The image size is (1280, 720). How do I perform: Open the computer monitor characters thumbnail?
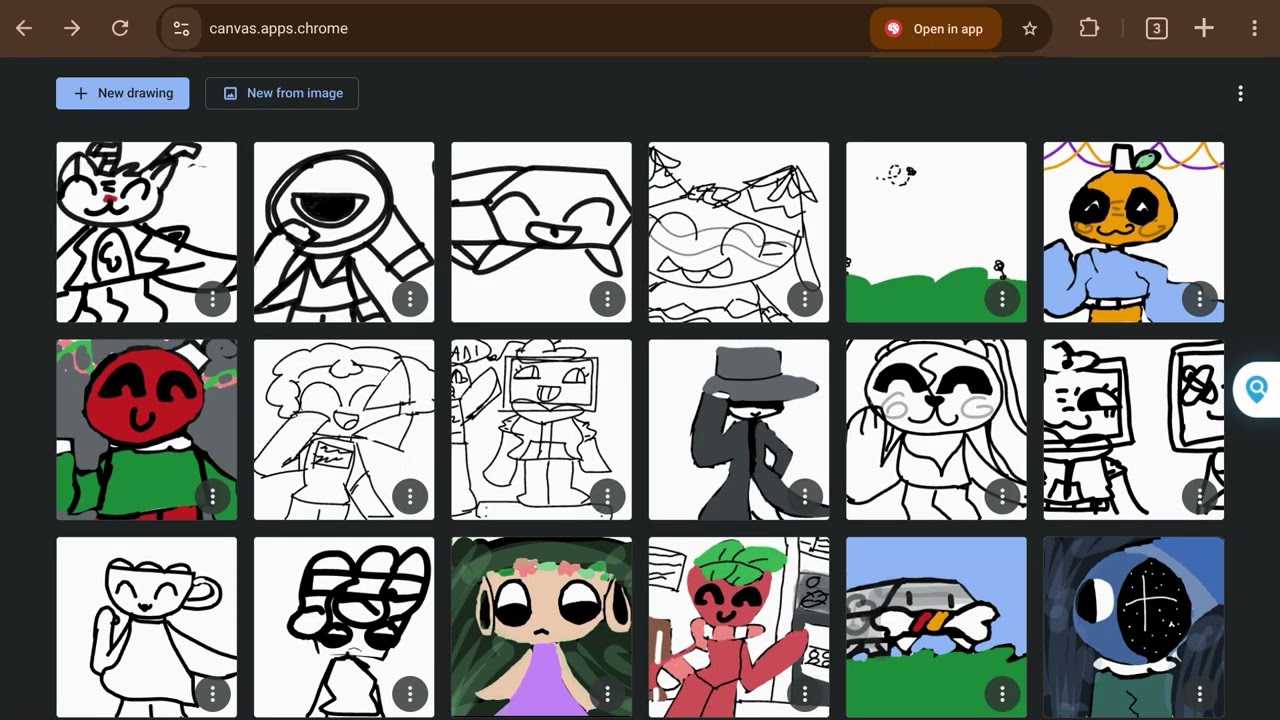tap(1134, 430)
